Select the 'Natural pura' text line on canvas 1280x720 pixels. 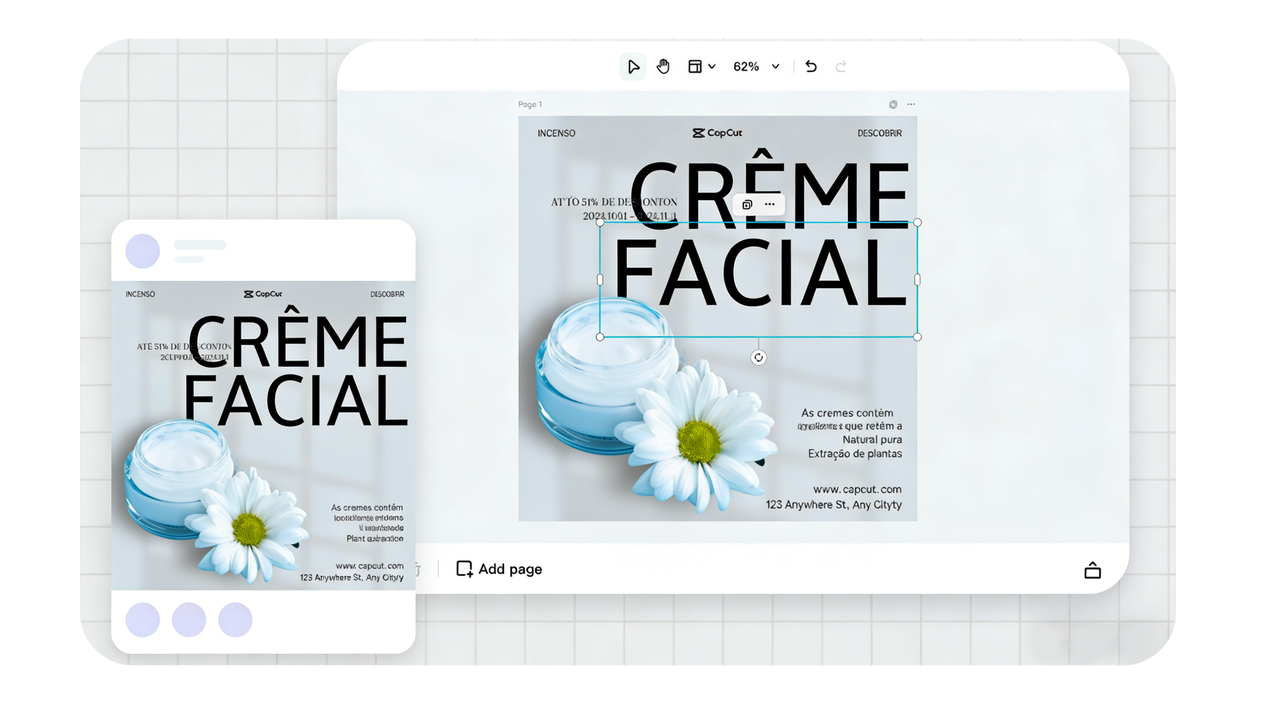872,440
